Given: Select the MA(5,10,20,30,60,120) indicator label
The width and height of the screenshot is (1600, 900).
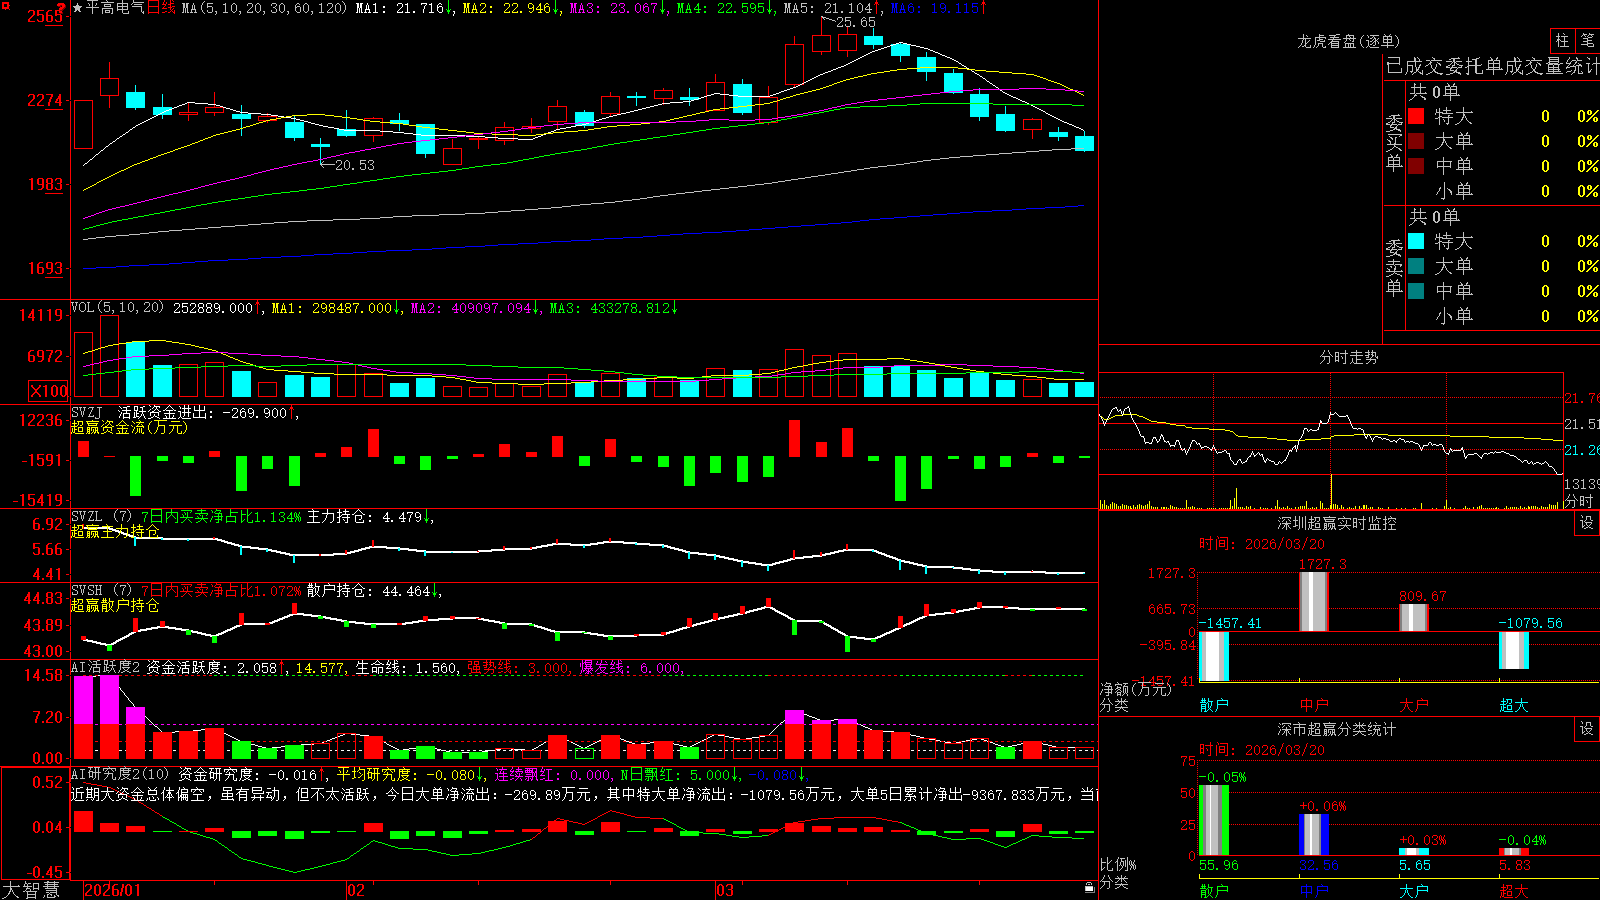Looking at the screenshot, I should [264, 8].
